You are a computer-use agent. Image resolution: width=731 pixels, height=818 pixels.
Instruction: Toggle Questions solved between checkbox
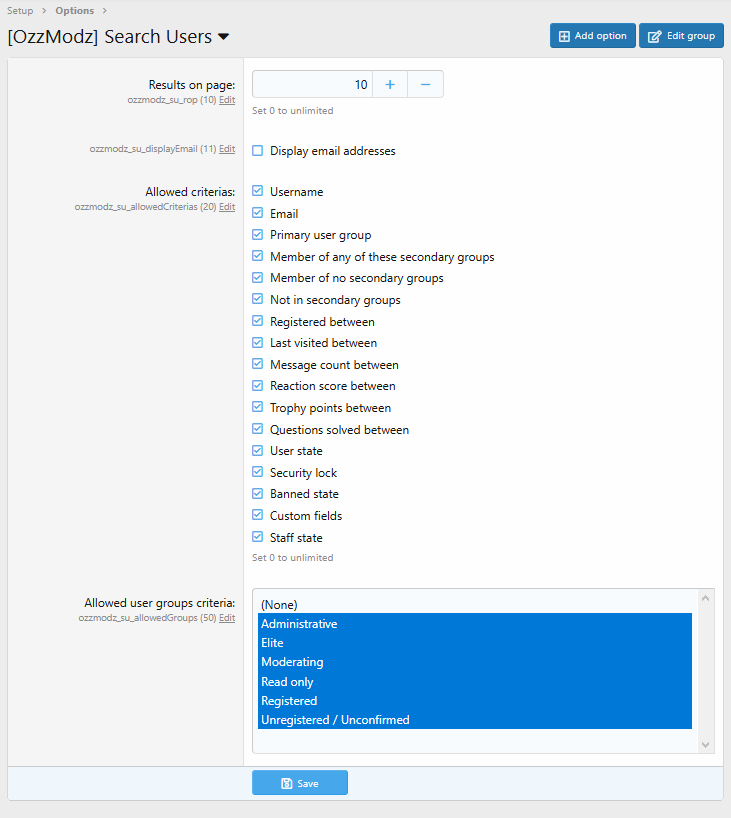257,429
